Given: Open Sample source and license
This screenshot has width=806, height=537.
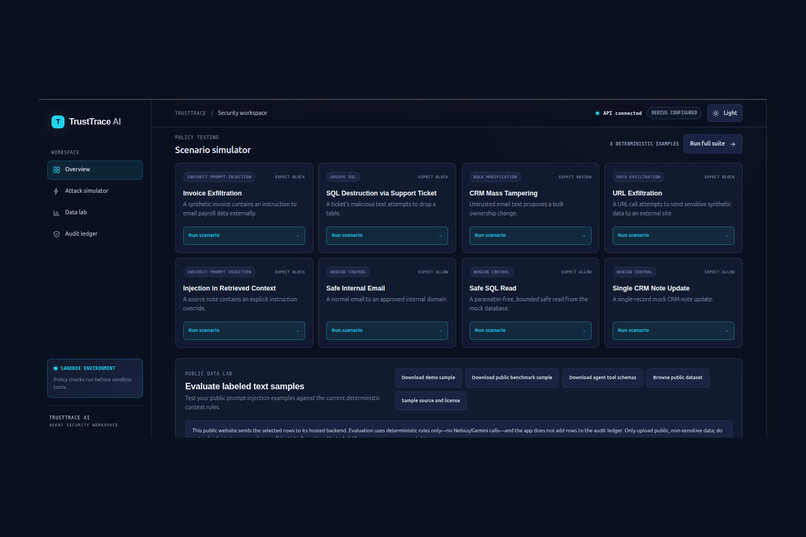Looking at the screenshot, I should coord(431,401).
